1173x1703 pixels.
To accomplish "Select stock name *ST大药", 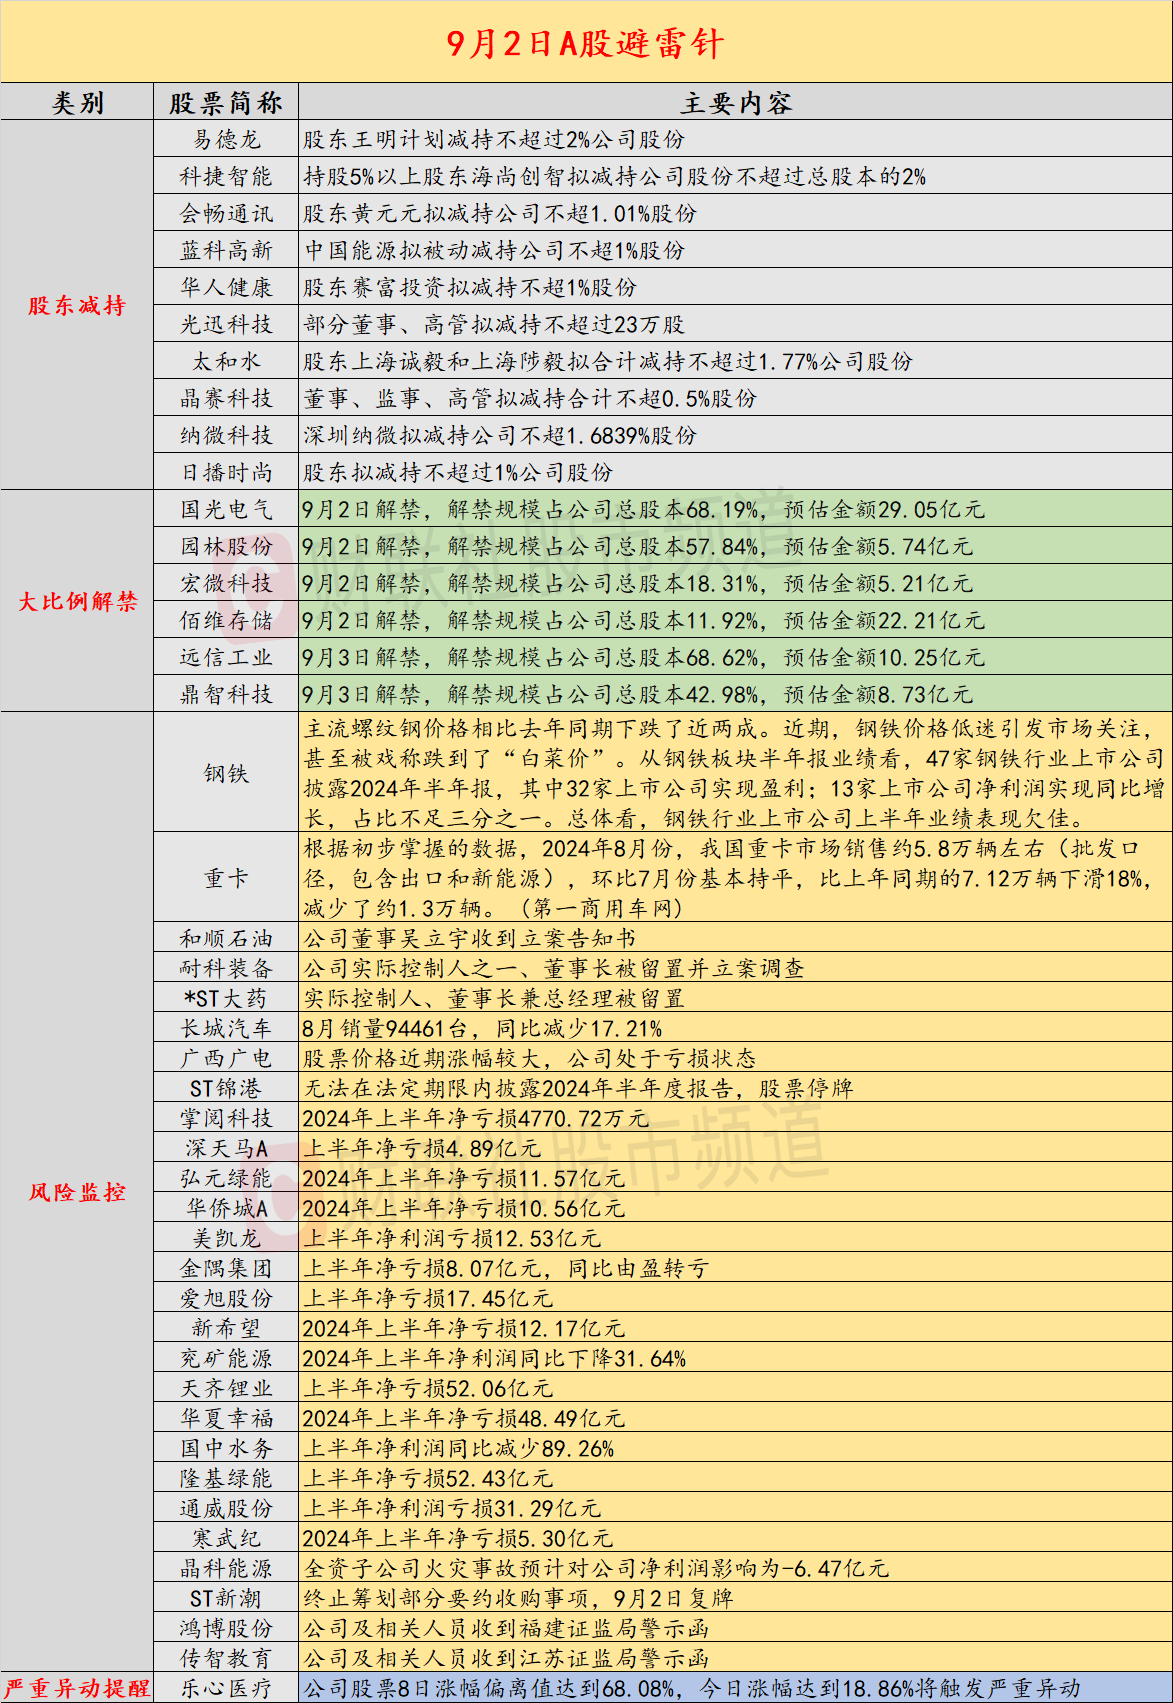I will [x=226, y=999].
